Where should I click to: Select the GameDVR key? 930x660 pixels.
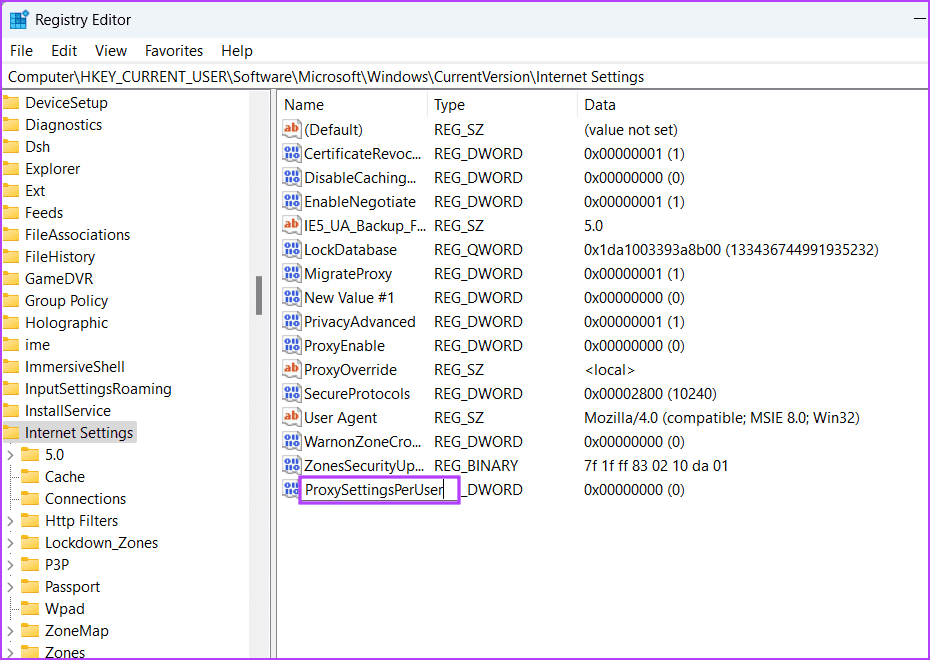[x=59, y=279]
